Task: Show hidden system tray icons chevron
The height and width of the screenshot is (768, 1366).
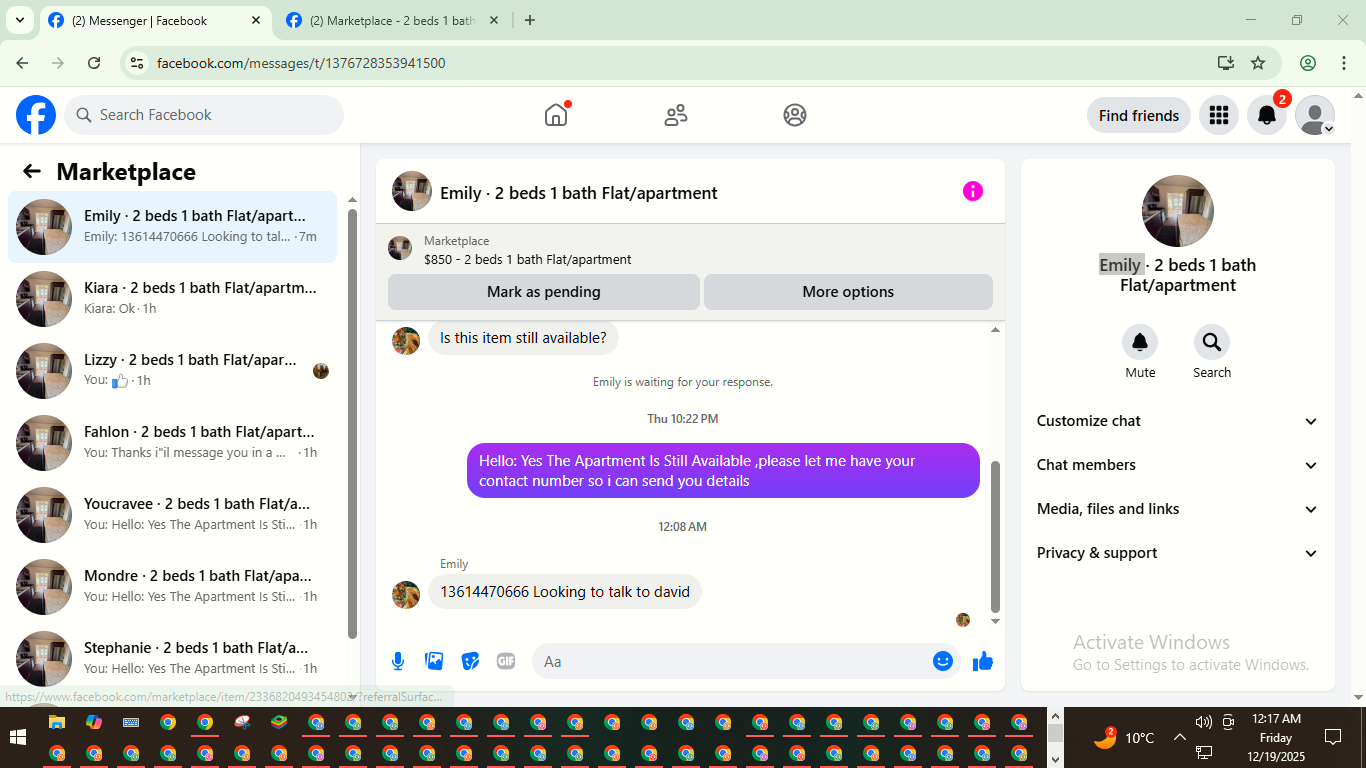Action: click(1179, 738)
